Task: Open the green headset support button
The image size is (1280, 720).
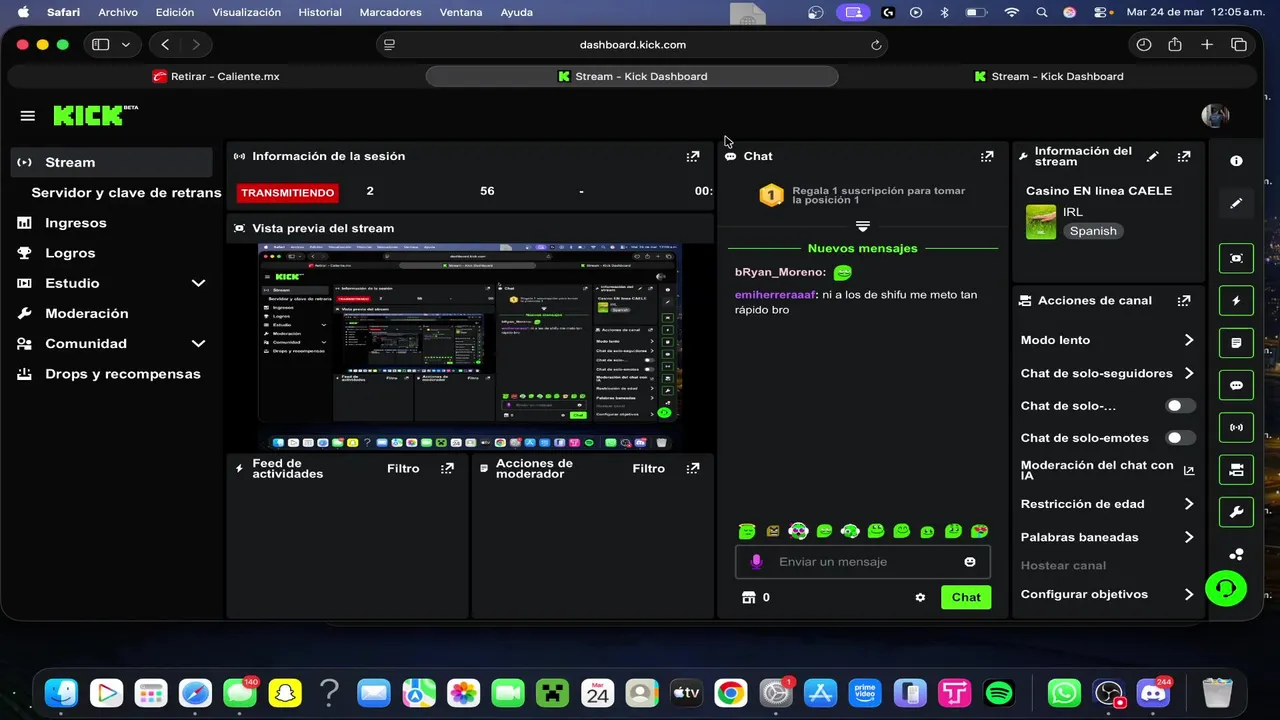Action: coord(1226,588)
